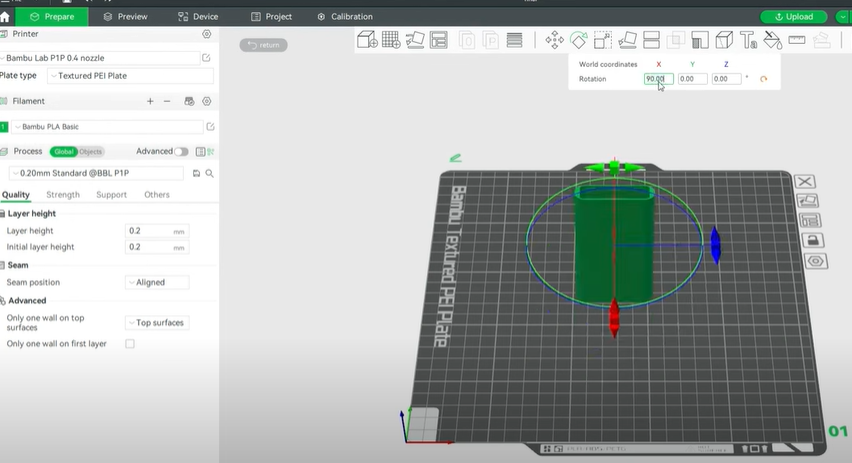Viewport: 852px width, 463px height.
Task: Save the process preset via disk icon
Action: (x=196, y=173)
